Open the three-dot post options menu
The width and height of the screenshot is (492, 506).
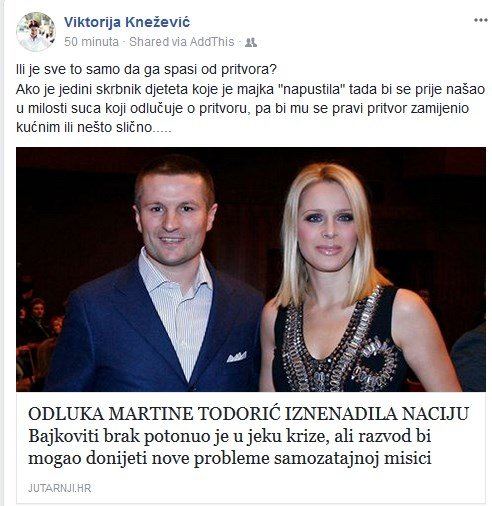pyautogui.click(x=480, y=20)
